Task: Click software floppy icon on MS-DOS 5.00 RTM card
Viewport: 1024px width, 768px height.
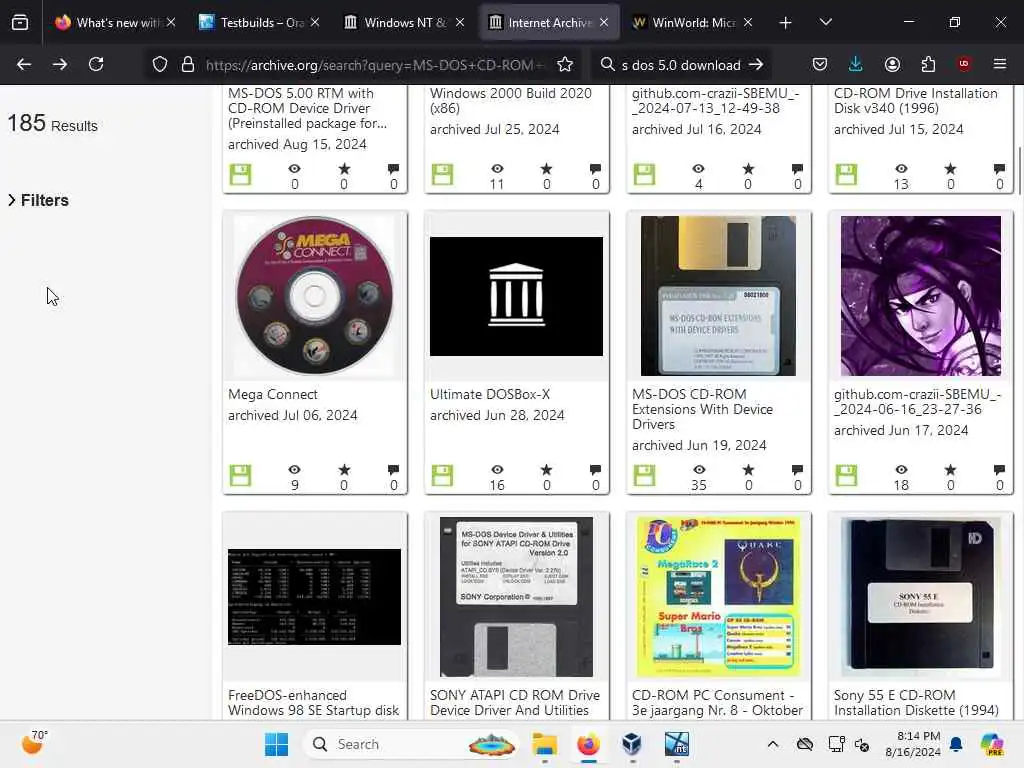Action: (x=240, y=174)
